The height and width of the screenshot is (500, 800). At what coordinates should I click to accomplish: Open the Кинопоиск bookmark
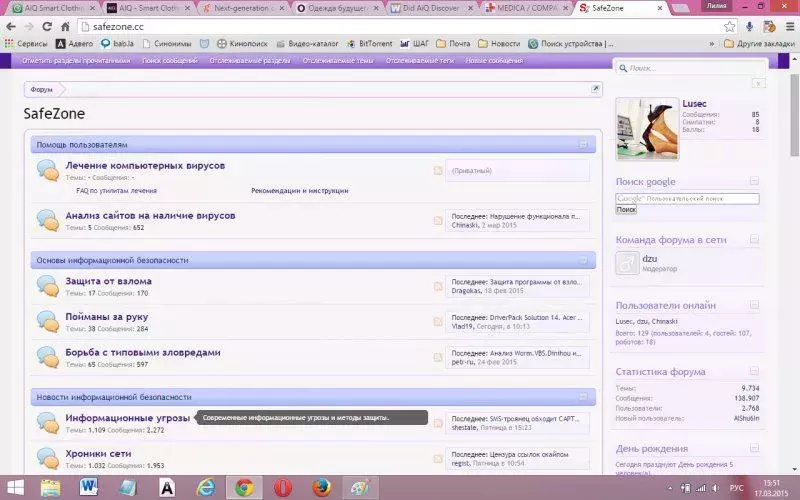click(x=242, y=44)
